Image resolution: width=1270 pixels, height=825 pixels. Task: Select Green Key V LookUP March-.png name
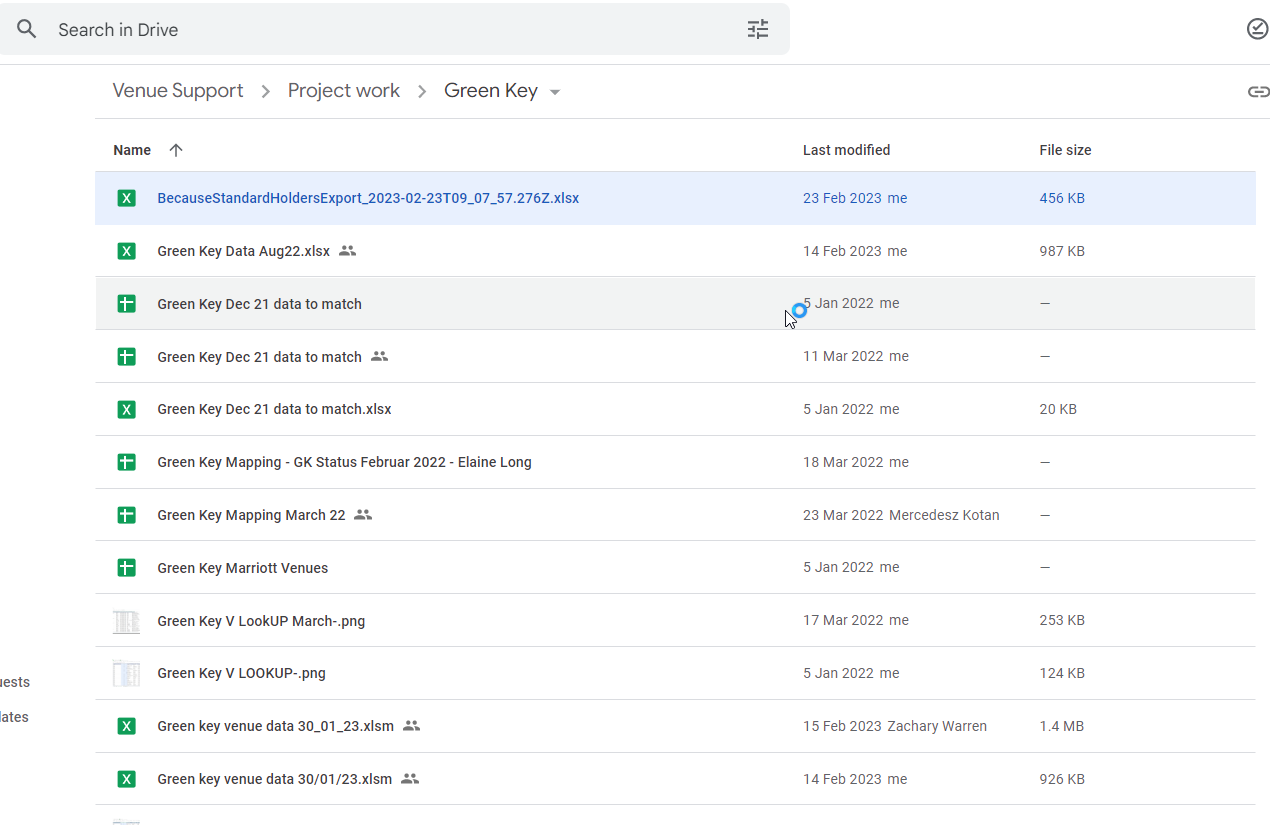(x=261, y=621)
